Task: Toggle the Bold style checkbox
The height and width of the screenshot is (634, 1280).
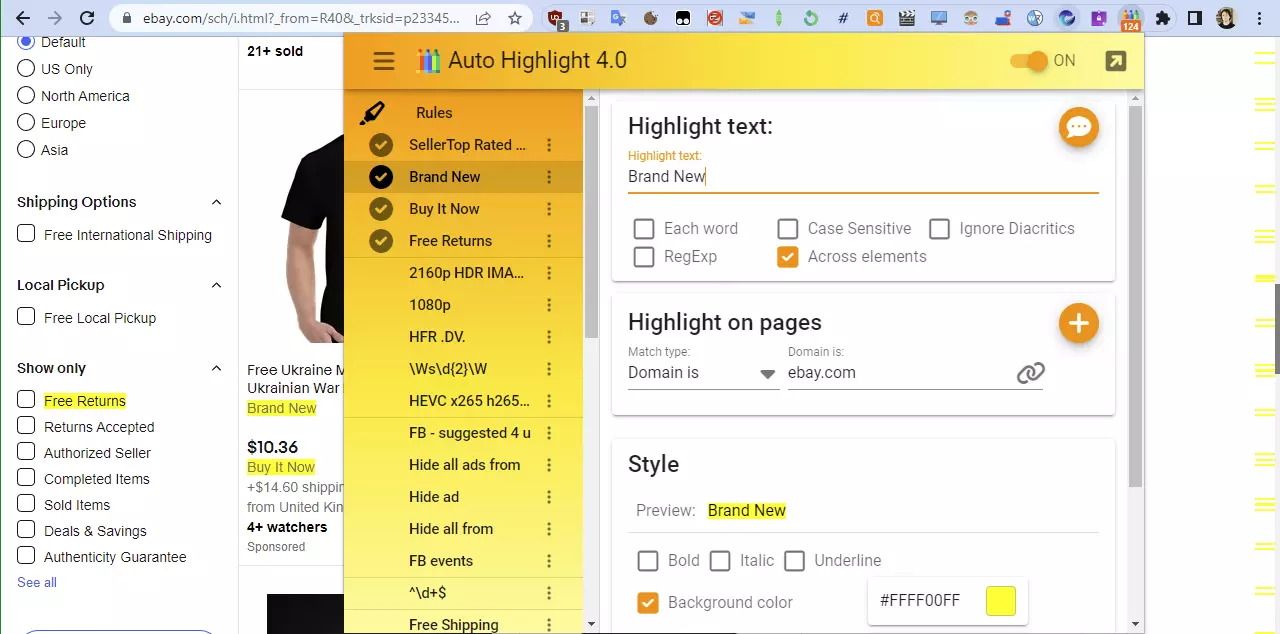Action: point(648,561)
